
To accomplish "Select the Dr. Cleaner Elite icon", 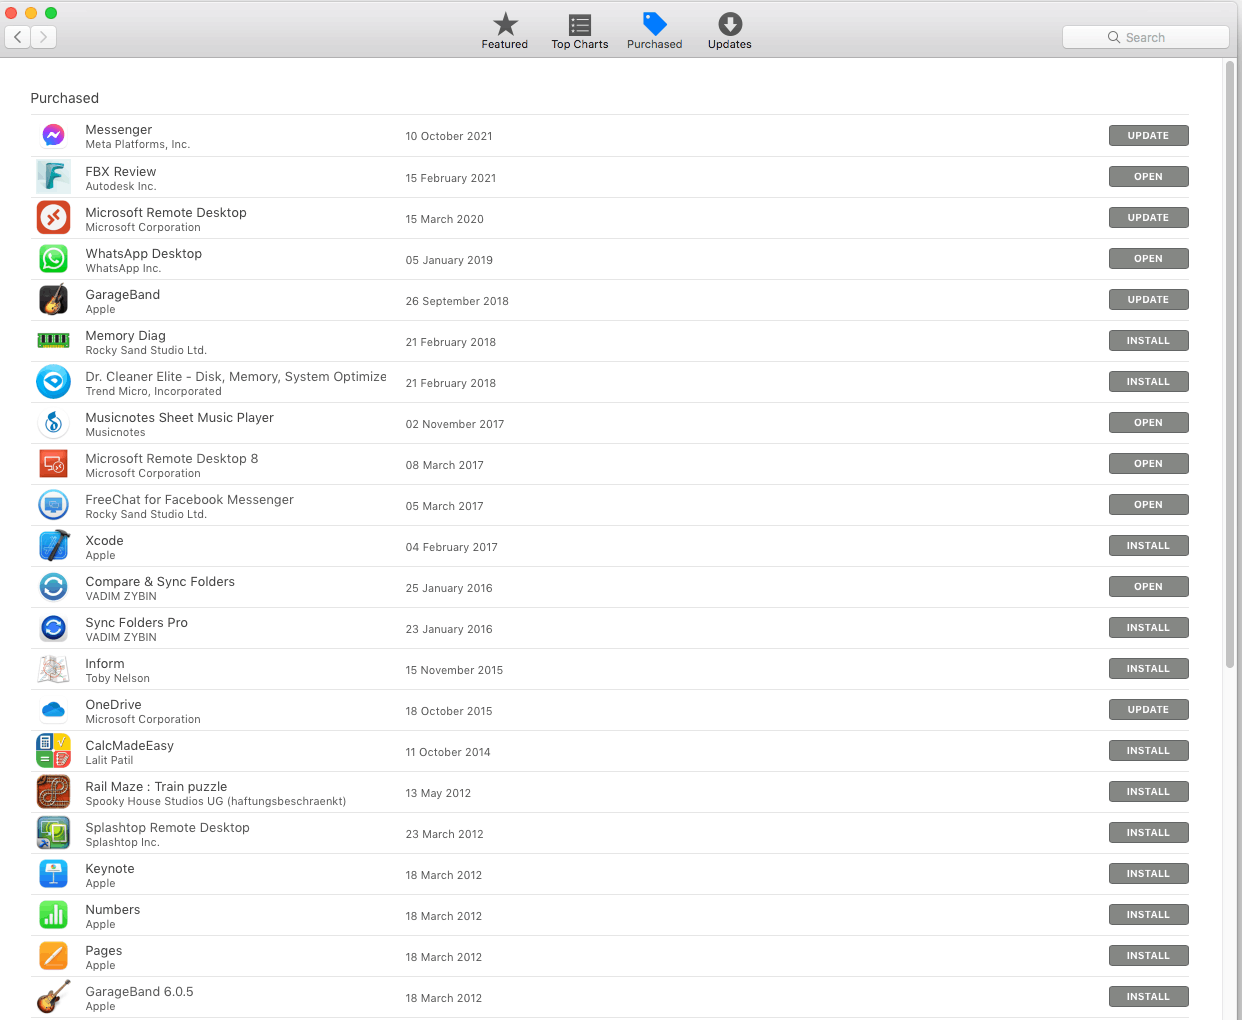I will (x=54, y=381).
